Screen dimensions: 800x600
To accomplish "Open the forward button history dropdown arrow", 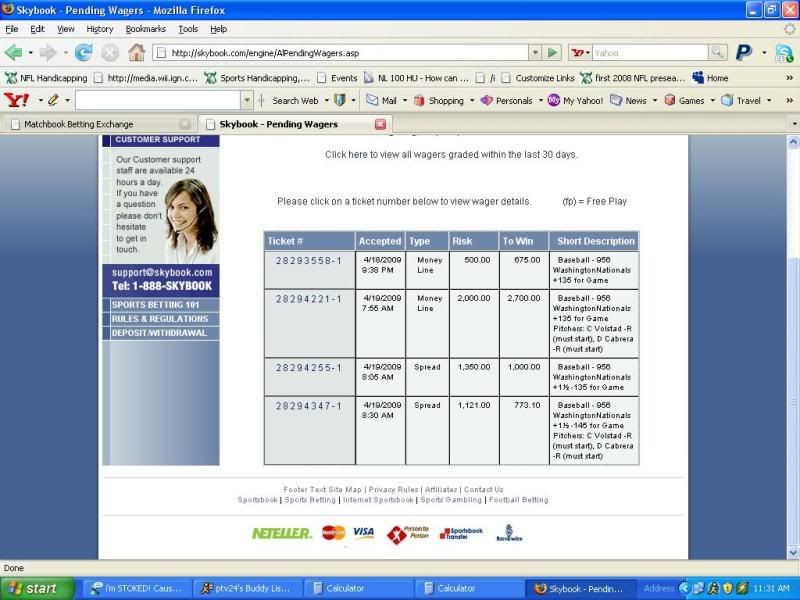I will (65, 53).
